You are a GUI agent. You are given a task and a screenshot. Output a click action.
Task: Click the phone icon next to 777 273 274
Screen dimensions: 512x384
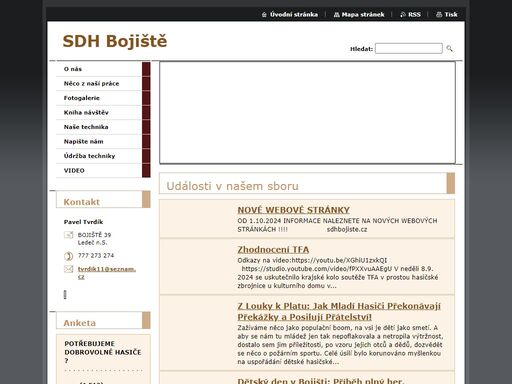tap(68, 256)
